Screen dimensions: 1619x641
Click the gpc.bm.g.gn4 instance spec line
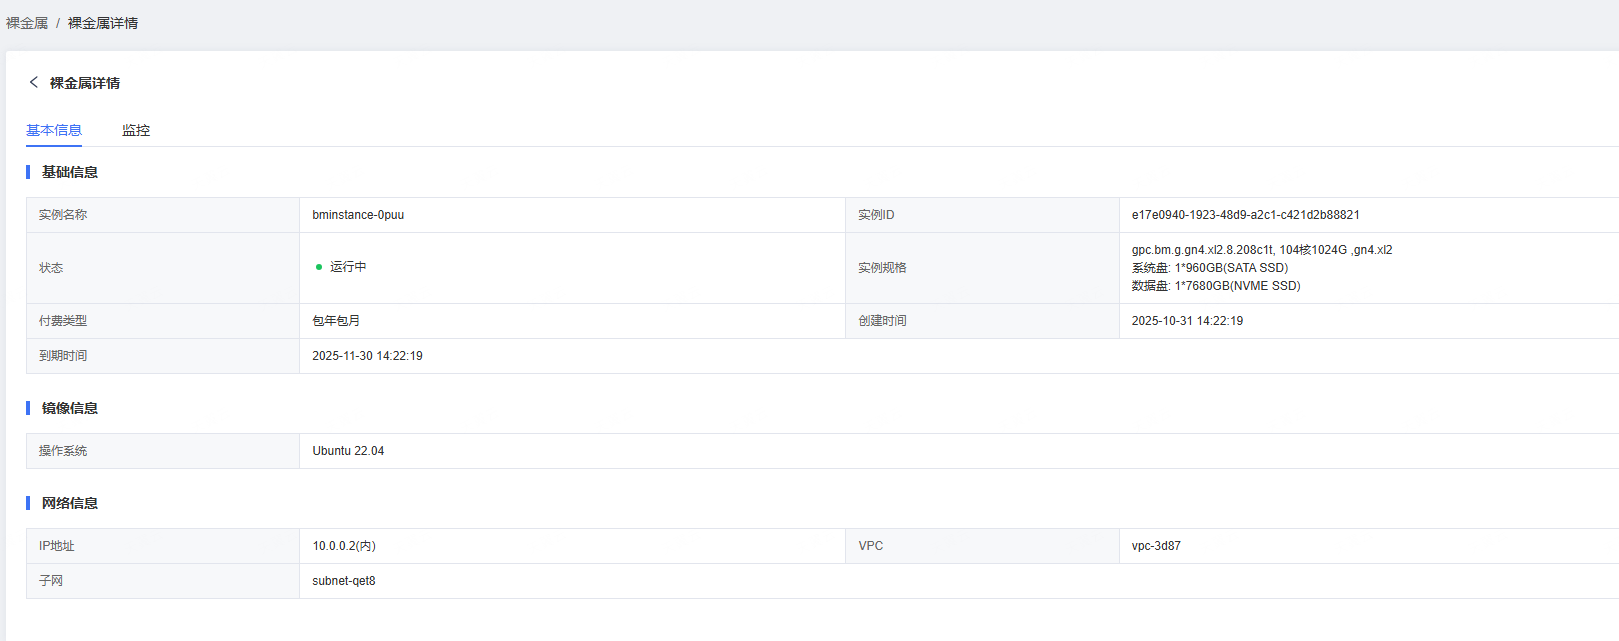coord(1261,250)
